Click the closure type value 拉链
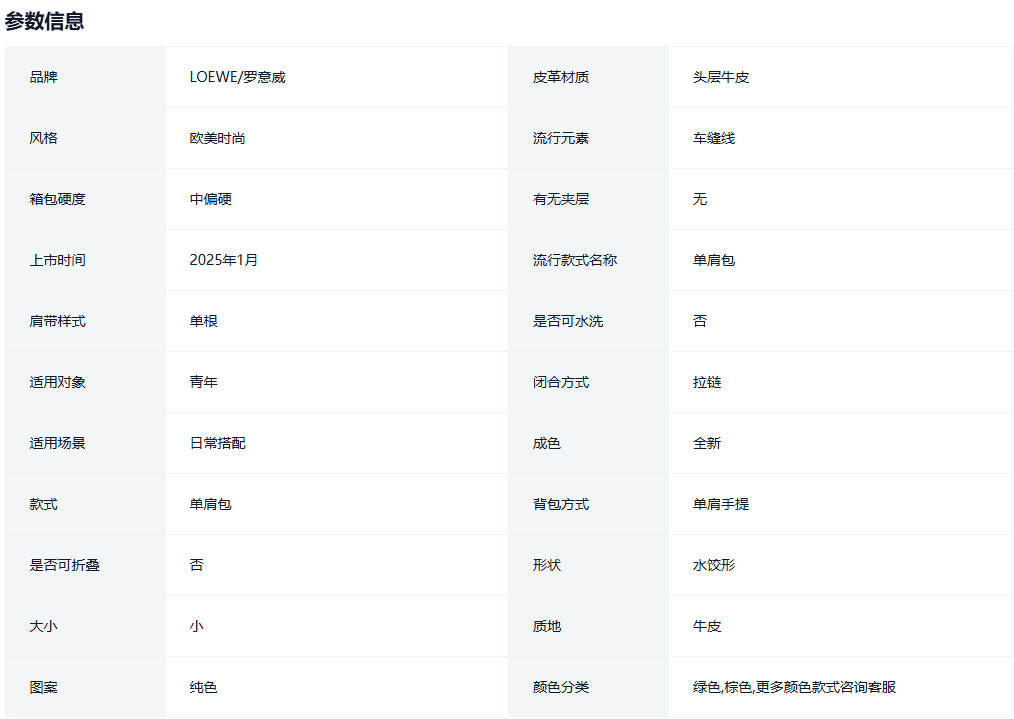Viewport: 1014px width, 719px height. coord(707,382)
